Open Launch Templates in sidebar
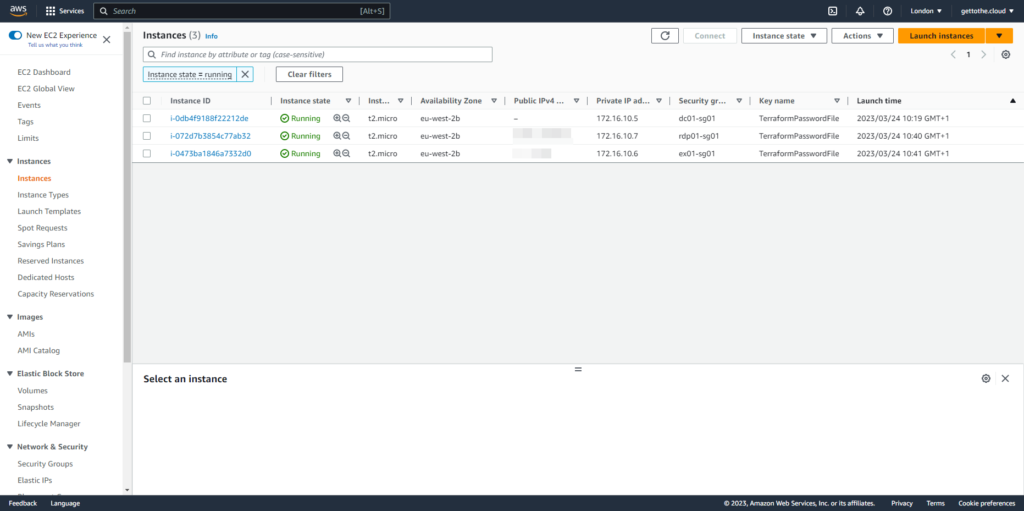Screen dimensions: 1024x511 coord(49,212)
